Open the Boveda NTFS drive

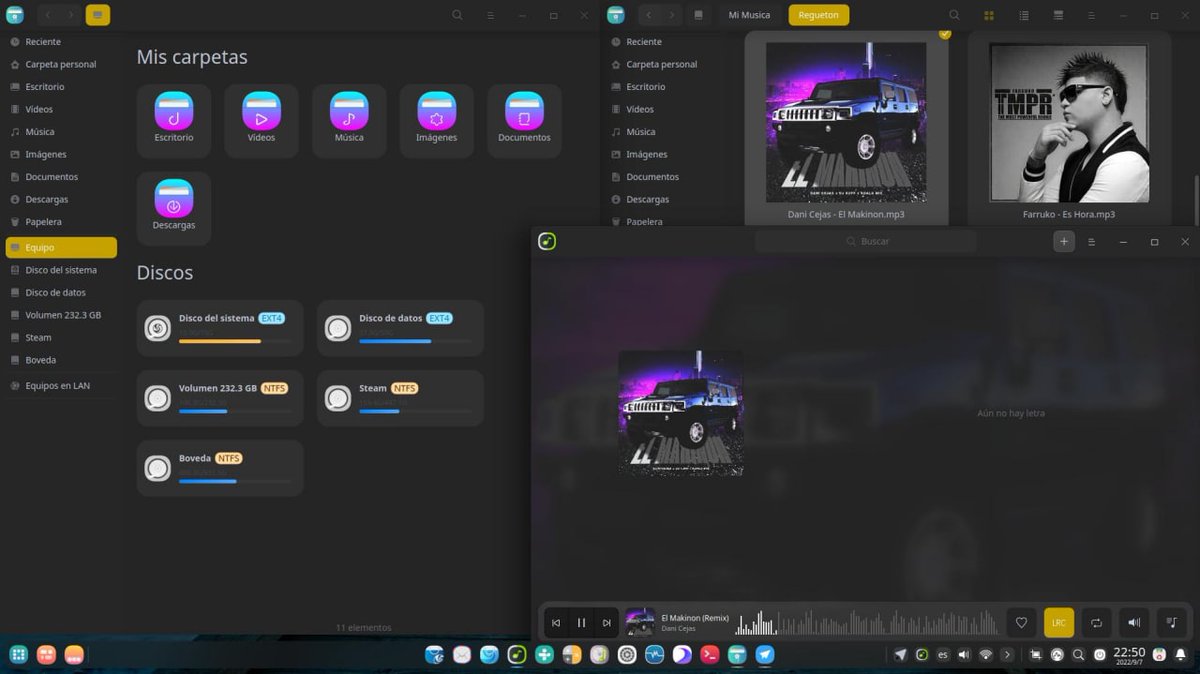pyautogui.click(x=220, y=468)
